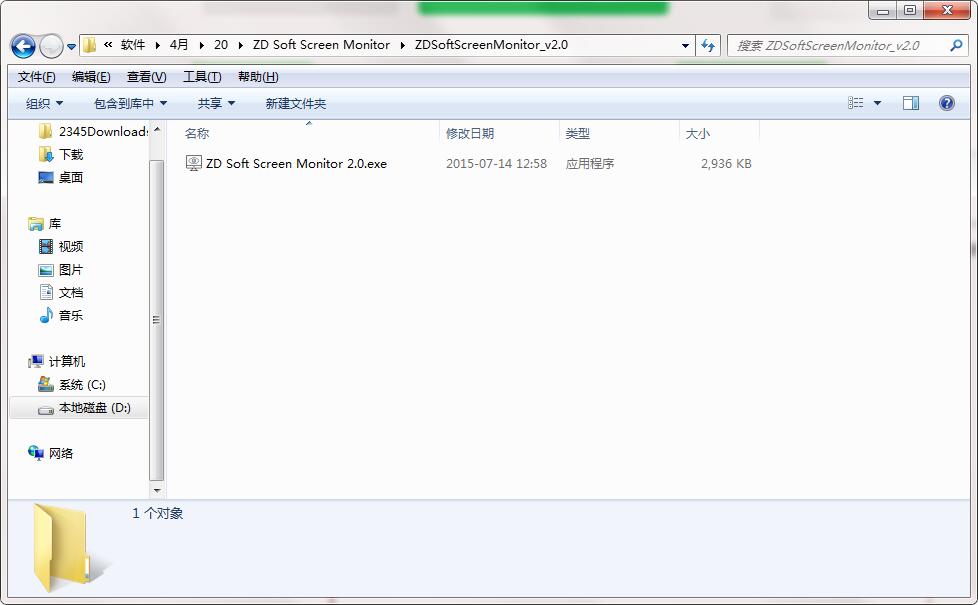
Task: Click the exe file's monitor icon
Action: click(194, 163)
